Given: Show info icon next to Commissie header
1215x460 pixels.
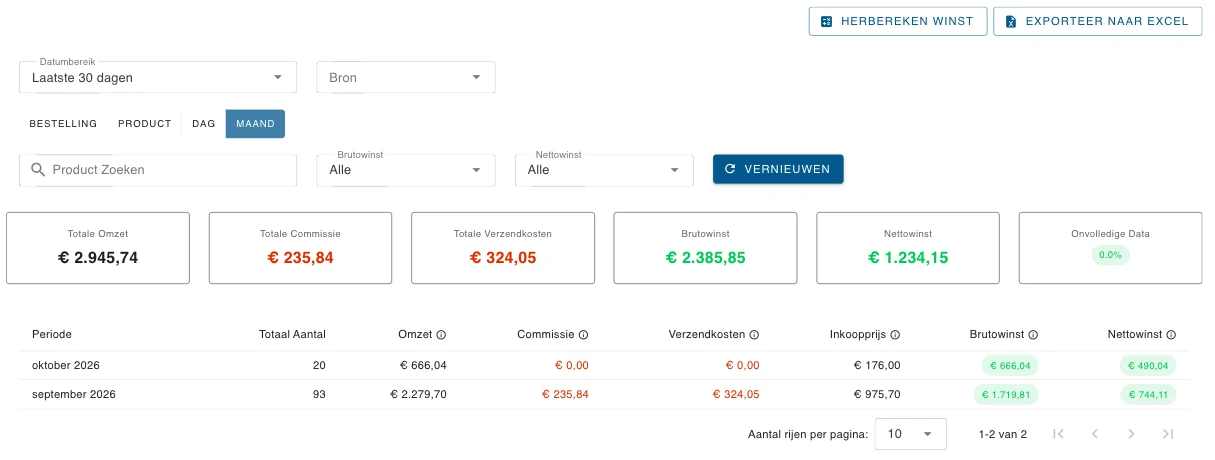Looking at the screenshot, I should click(x=583, y=335).
